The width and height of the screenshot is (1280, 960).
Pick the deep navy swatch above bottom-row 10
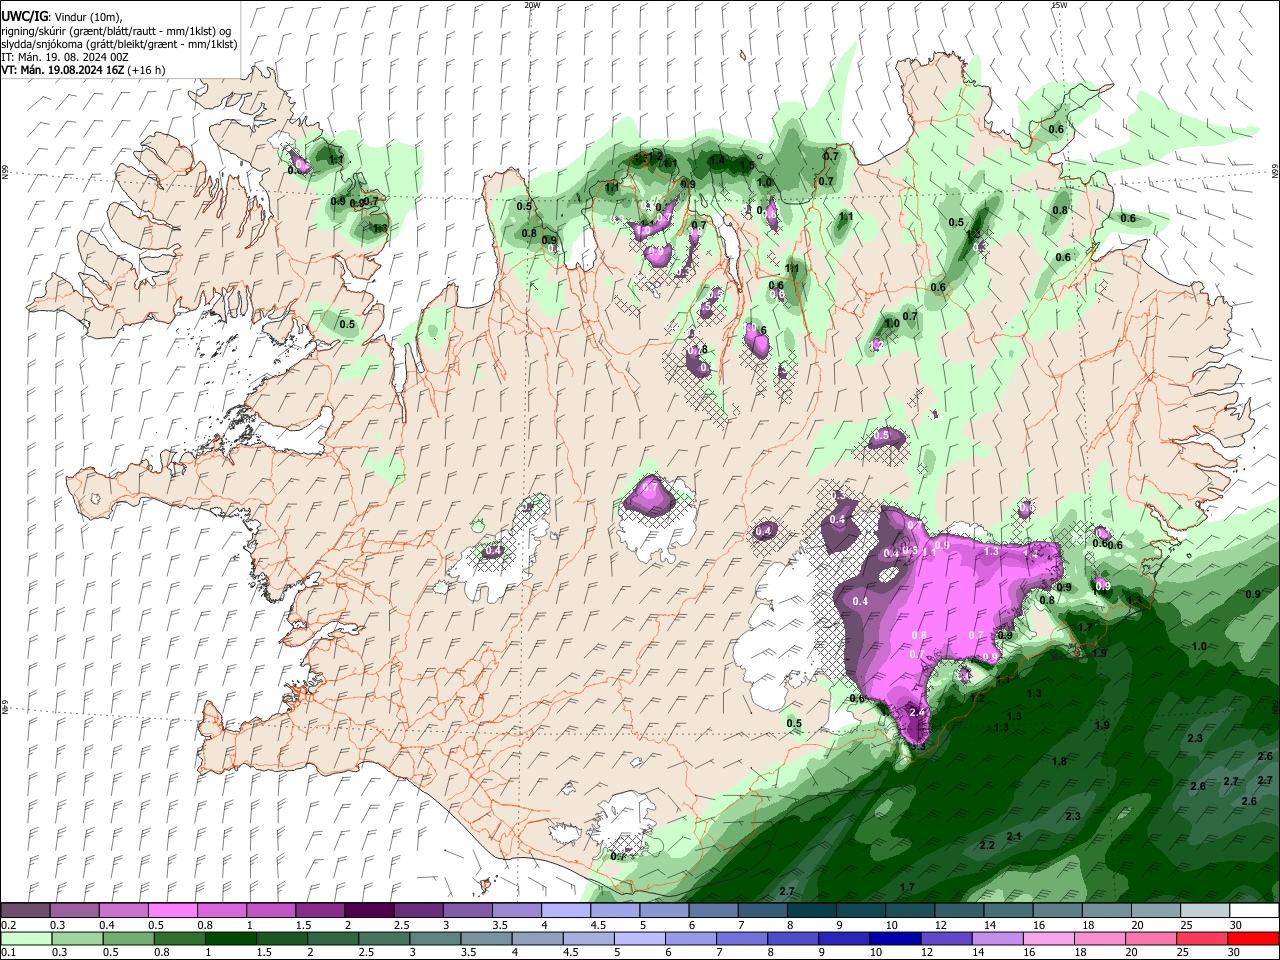coord(895,938)
